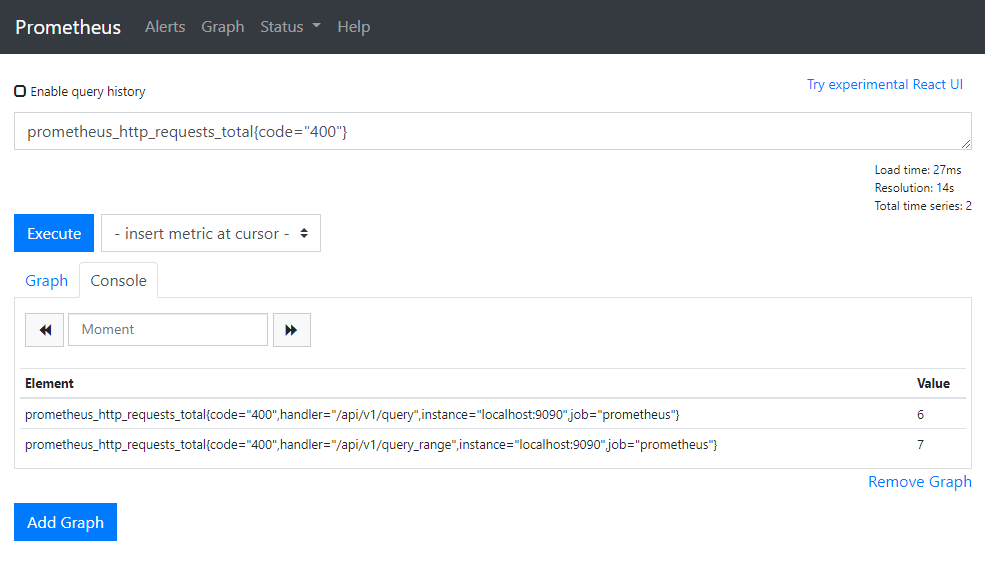This screenshot has width=985, height=573.
Task: Click the Prometheus brand logo text
Action: [x=68, y=27]
